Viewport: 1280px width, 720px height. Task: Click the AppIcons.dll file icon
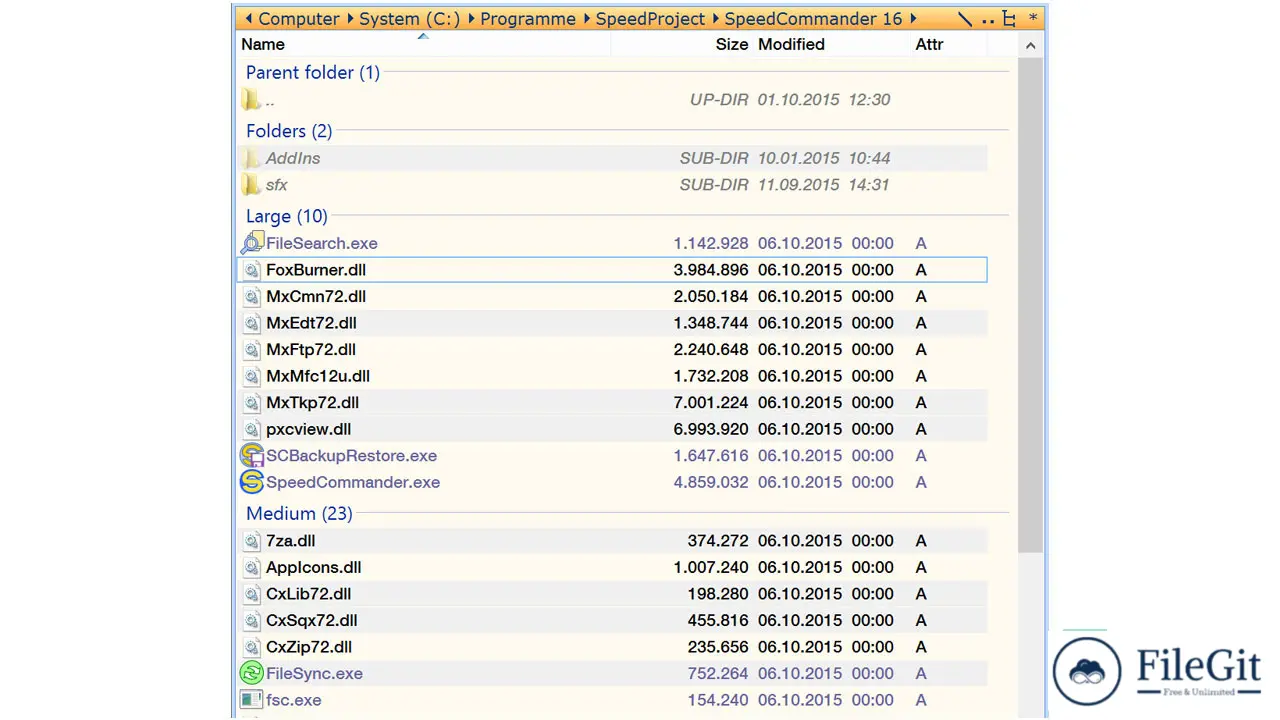[x=252, y=568]
